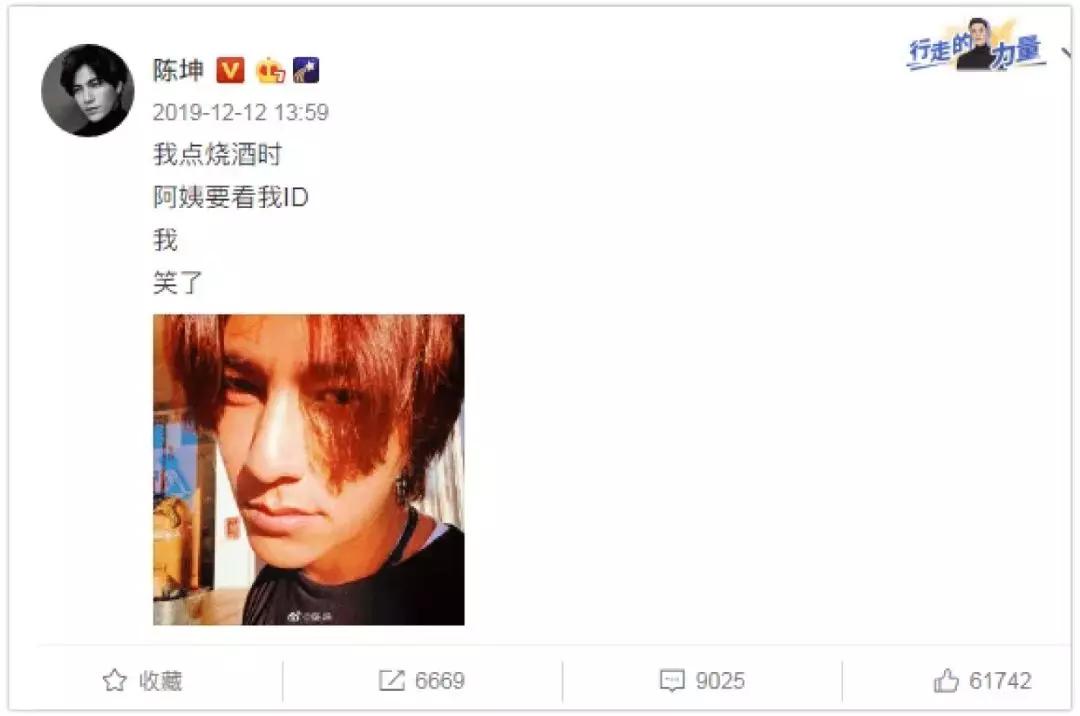Open the 陈坤 username link

178,70
